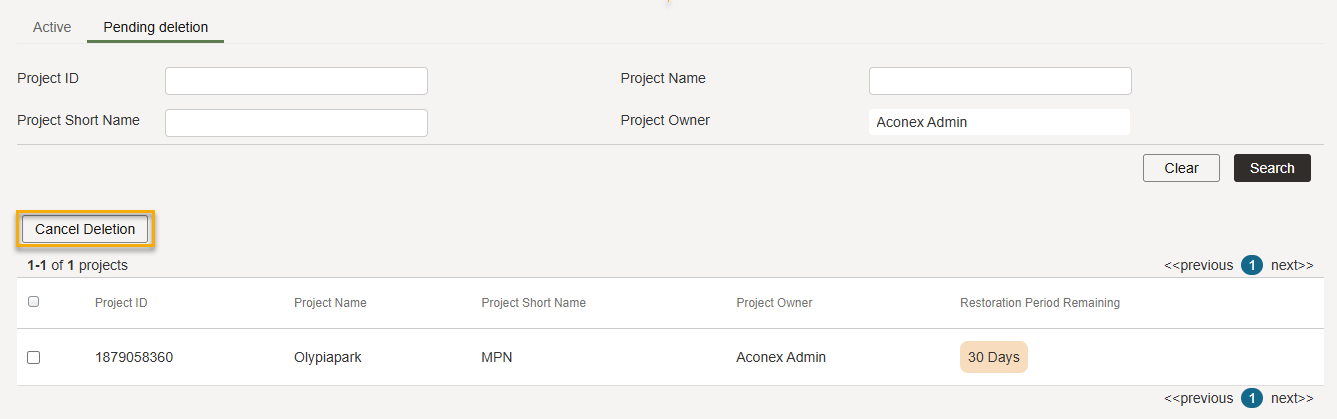Click the Cancel Deletion button
The width and height of the screenshot is (1337, 419).
click(85, 229)
